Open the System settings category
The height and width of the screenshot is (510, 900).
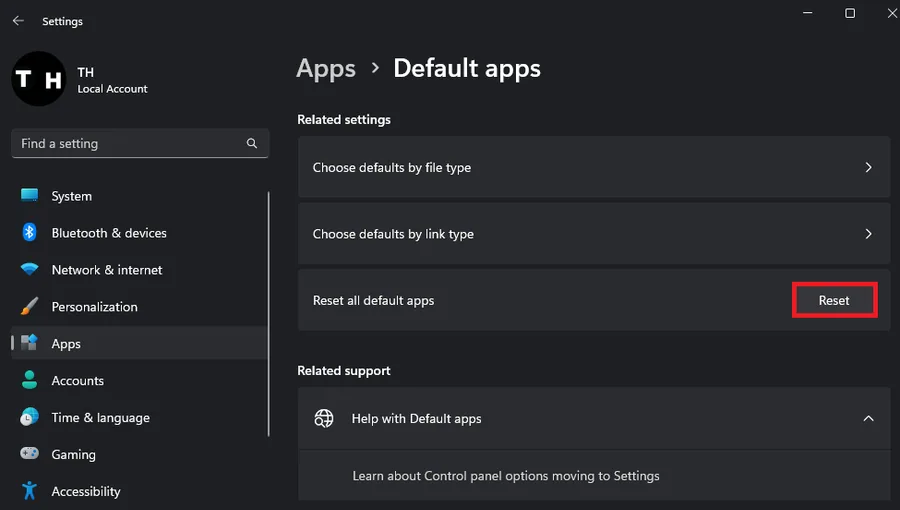pos(139,196)
